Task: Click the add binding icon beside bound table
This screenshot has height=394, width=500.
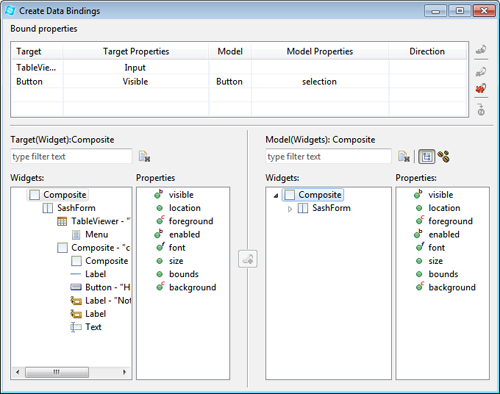Action: pos(481,50)
